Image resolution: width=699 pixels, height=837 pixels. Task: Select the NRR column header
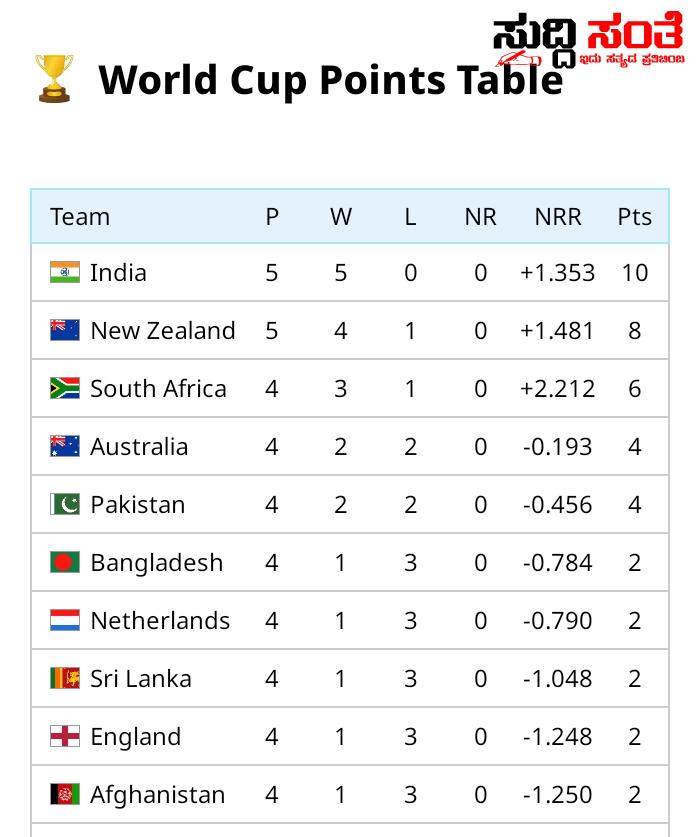pyautogui.click(x=558, y=217)
